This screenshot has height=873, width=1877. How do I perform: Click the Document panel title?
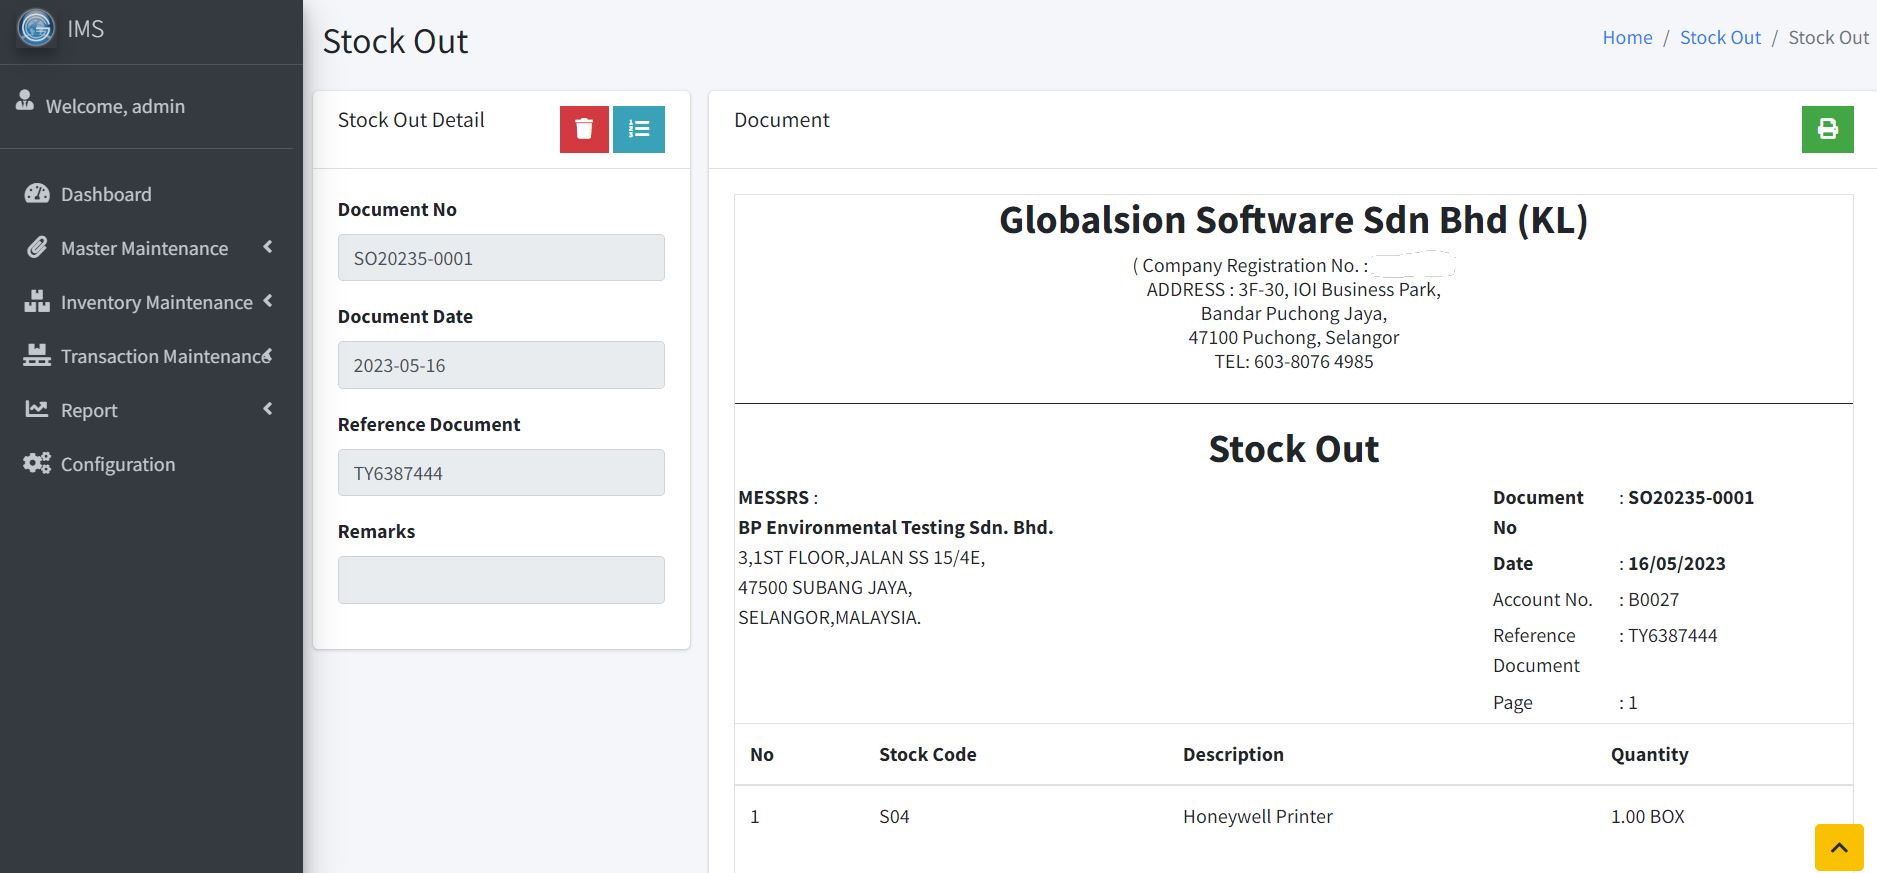point(782,120)
